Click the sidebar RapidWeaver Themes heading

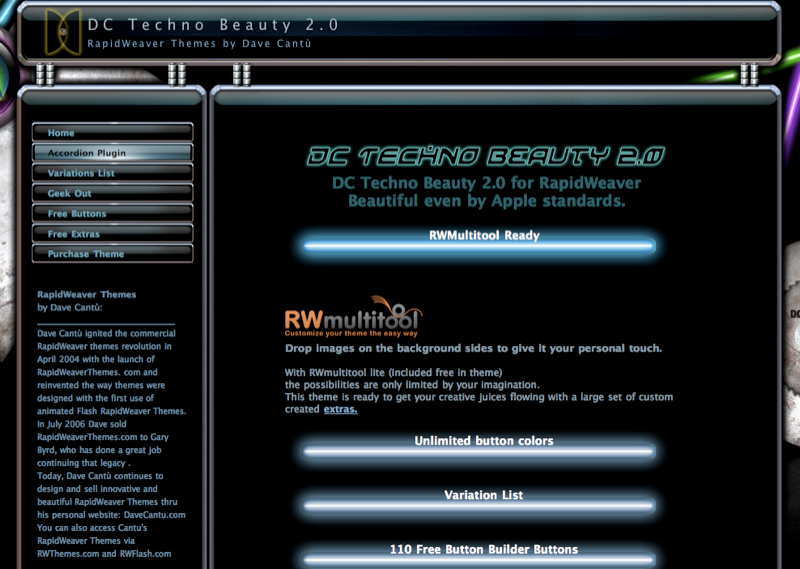point(86,295)
